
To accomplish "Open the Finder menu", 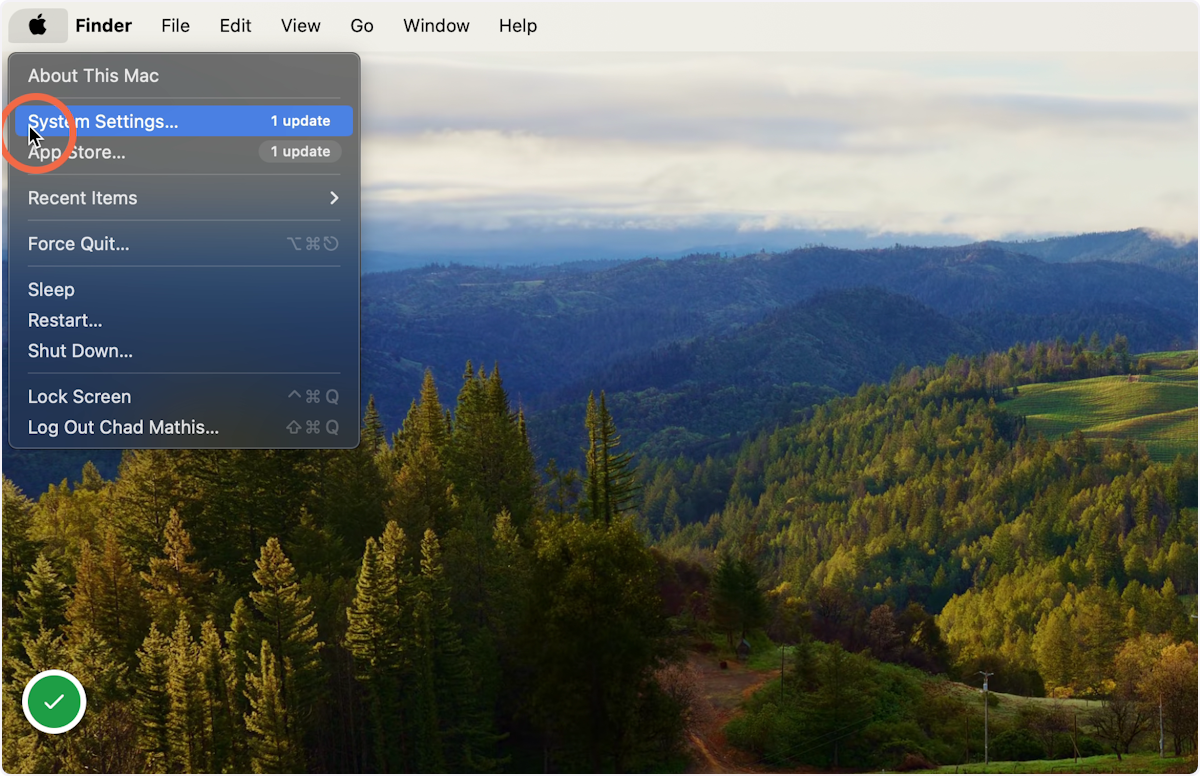I will [x=103, y=25].
